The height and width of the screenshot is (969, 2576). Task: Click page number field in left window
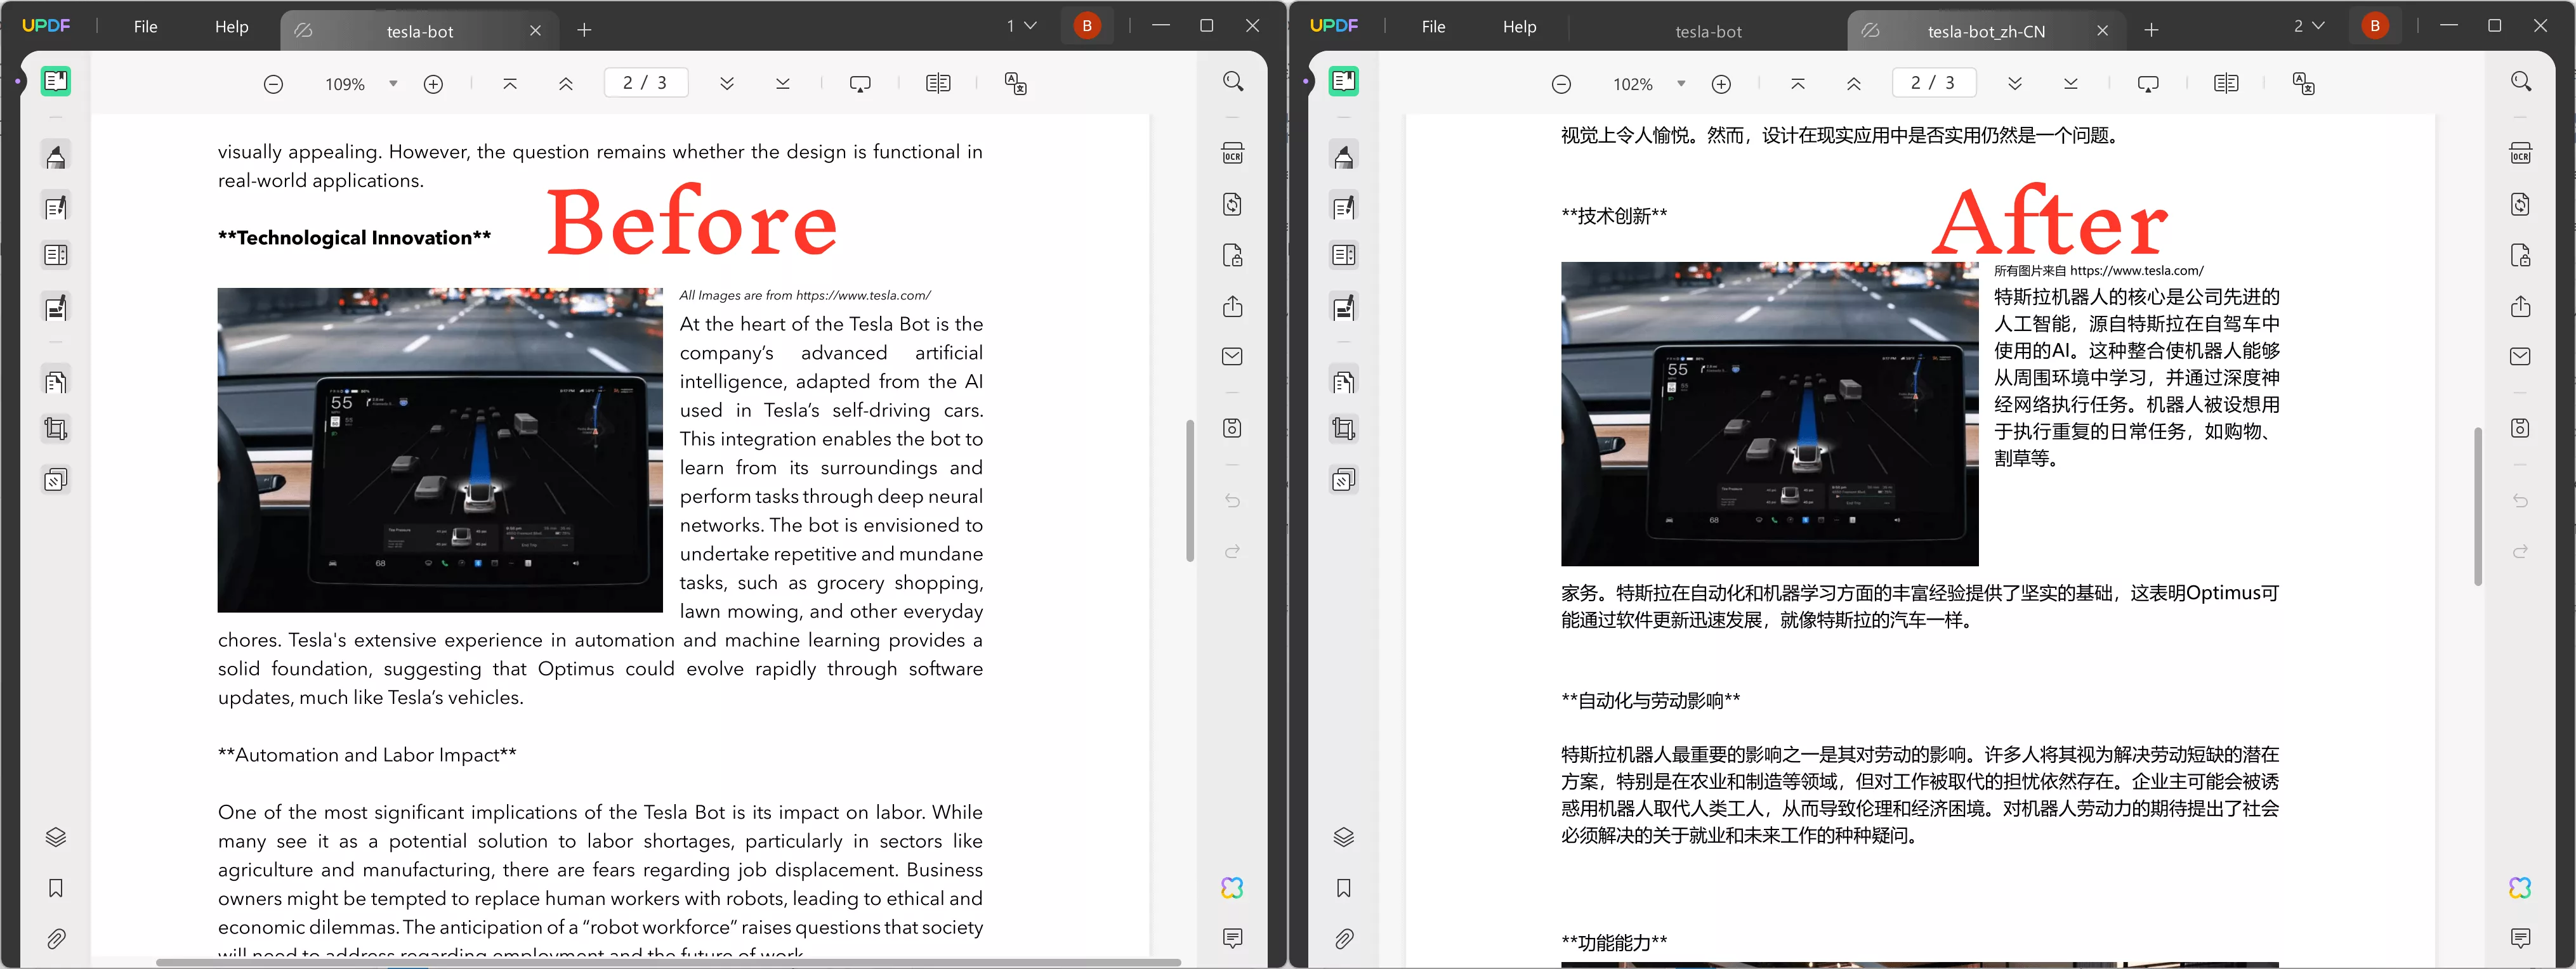[x=646, y=83]
